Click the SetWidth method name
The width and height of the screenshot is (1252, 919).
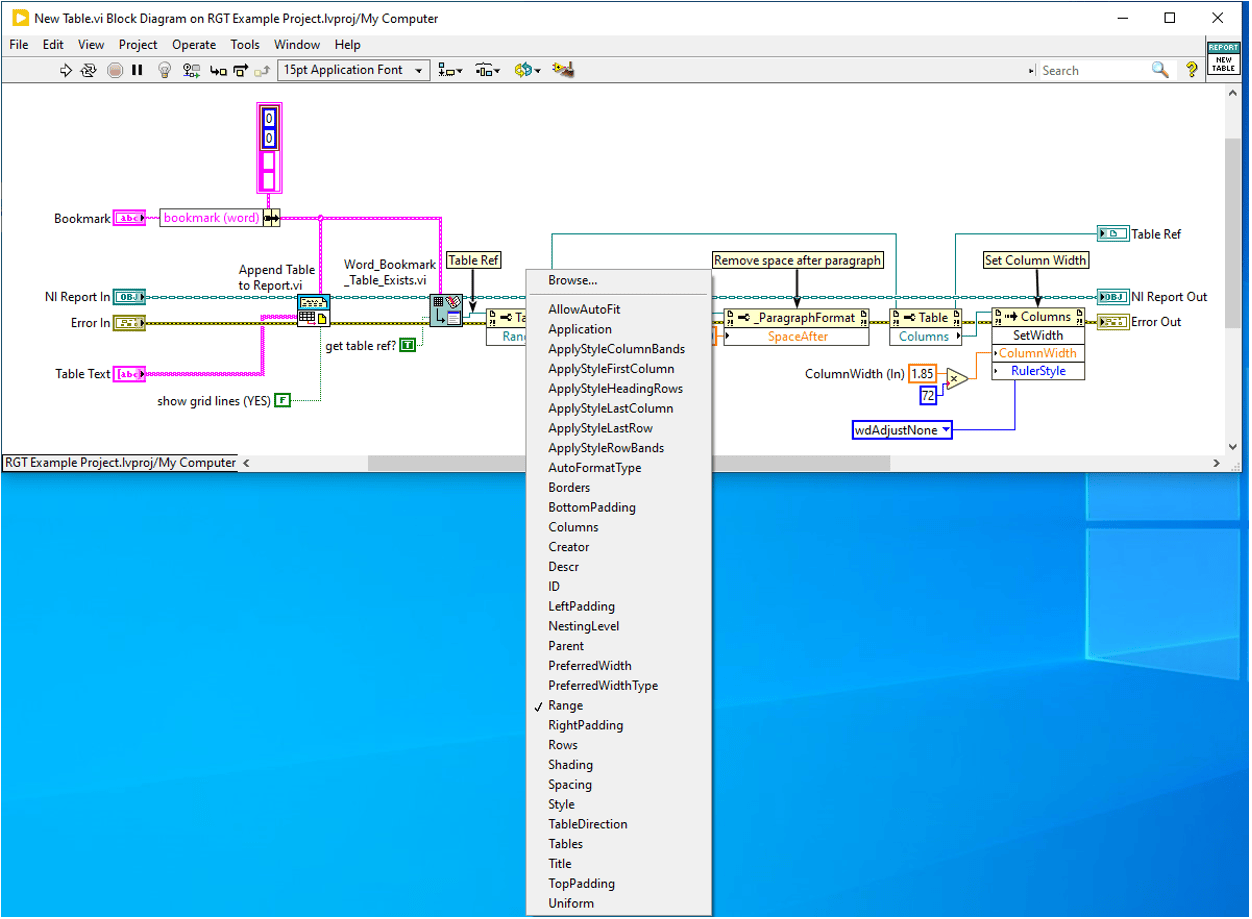(1038, 335)
